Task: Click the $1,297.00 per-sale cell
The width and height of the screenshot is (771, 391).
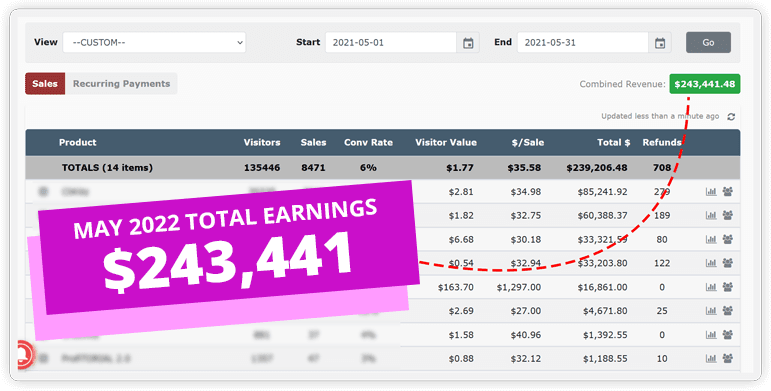Action: tap(519, 287)
